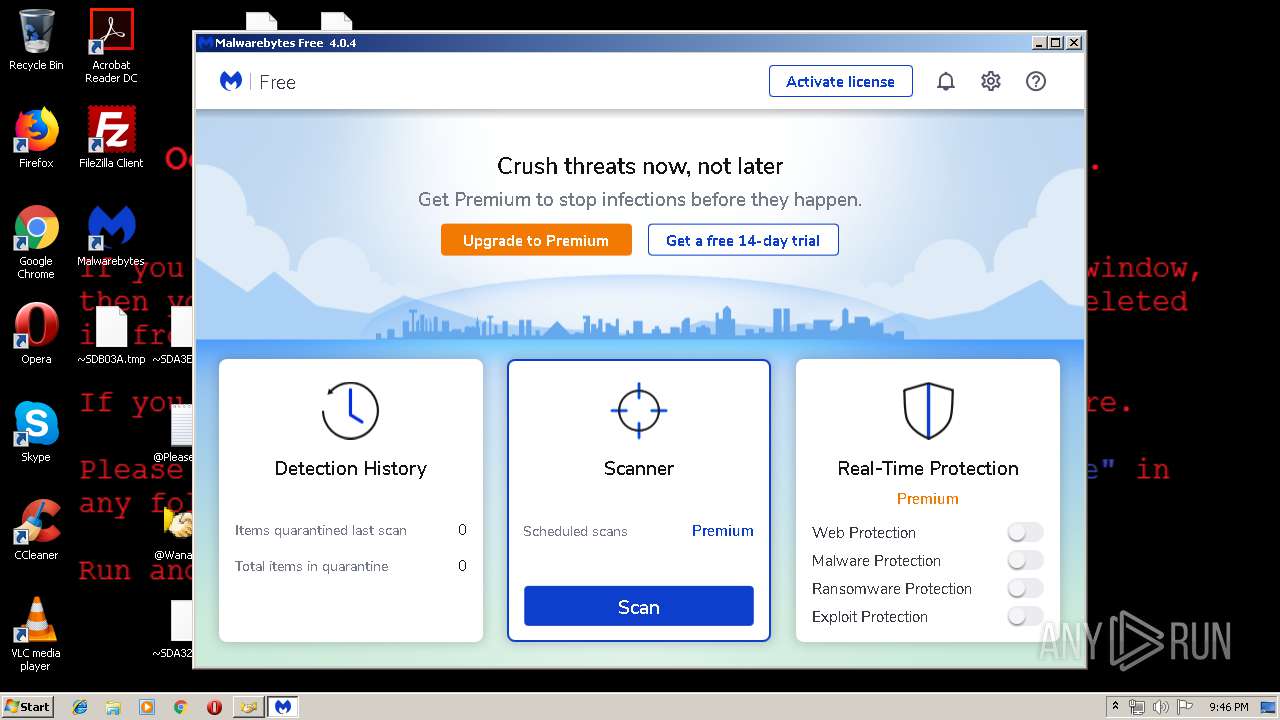Open CCleaner desktop shortcut
Image resolution: width=1280 pixels, height=720 pixels.
click(36, 530)
